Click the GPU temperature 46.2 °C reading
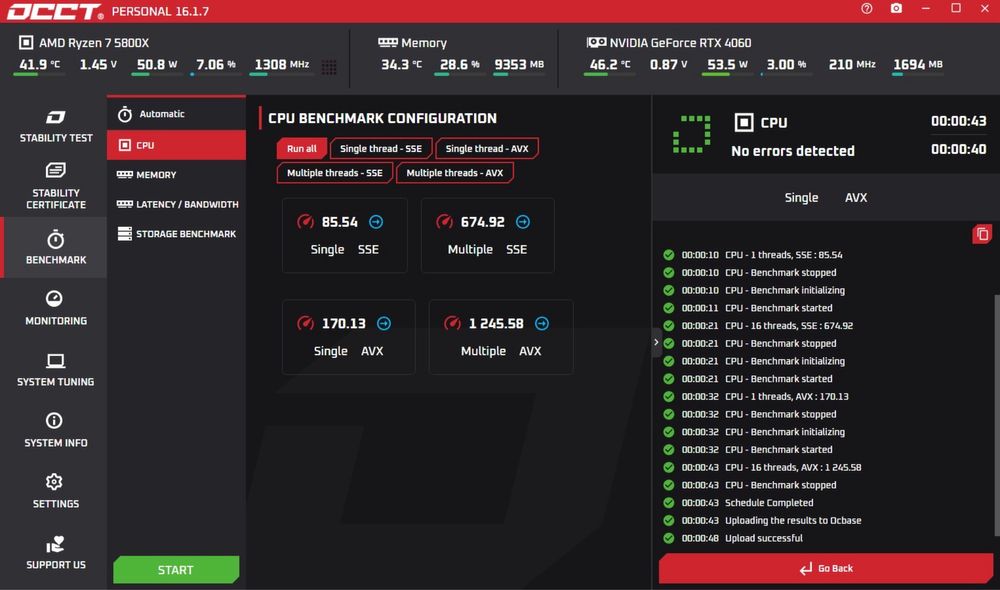The height and width of the screenshot is (590, 1000). tap(610, 64)
